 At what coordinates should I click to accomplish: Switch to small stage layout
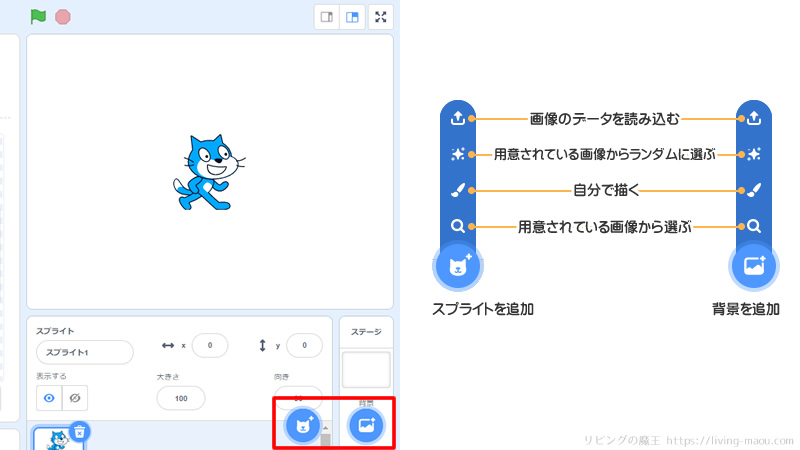click(327, 17)
